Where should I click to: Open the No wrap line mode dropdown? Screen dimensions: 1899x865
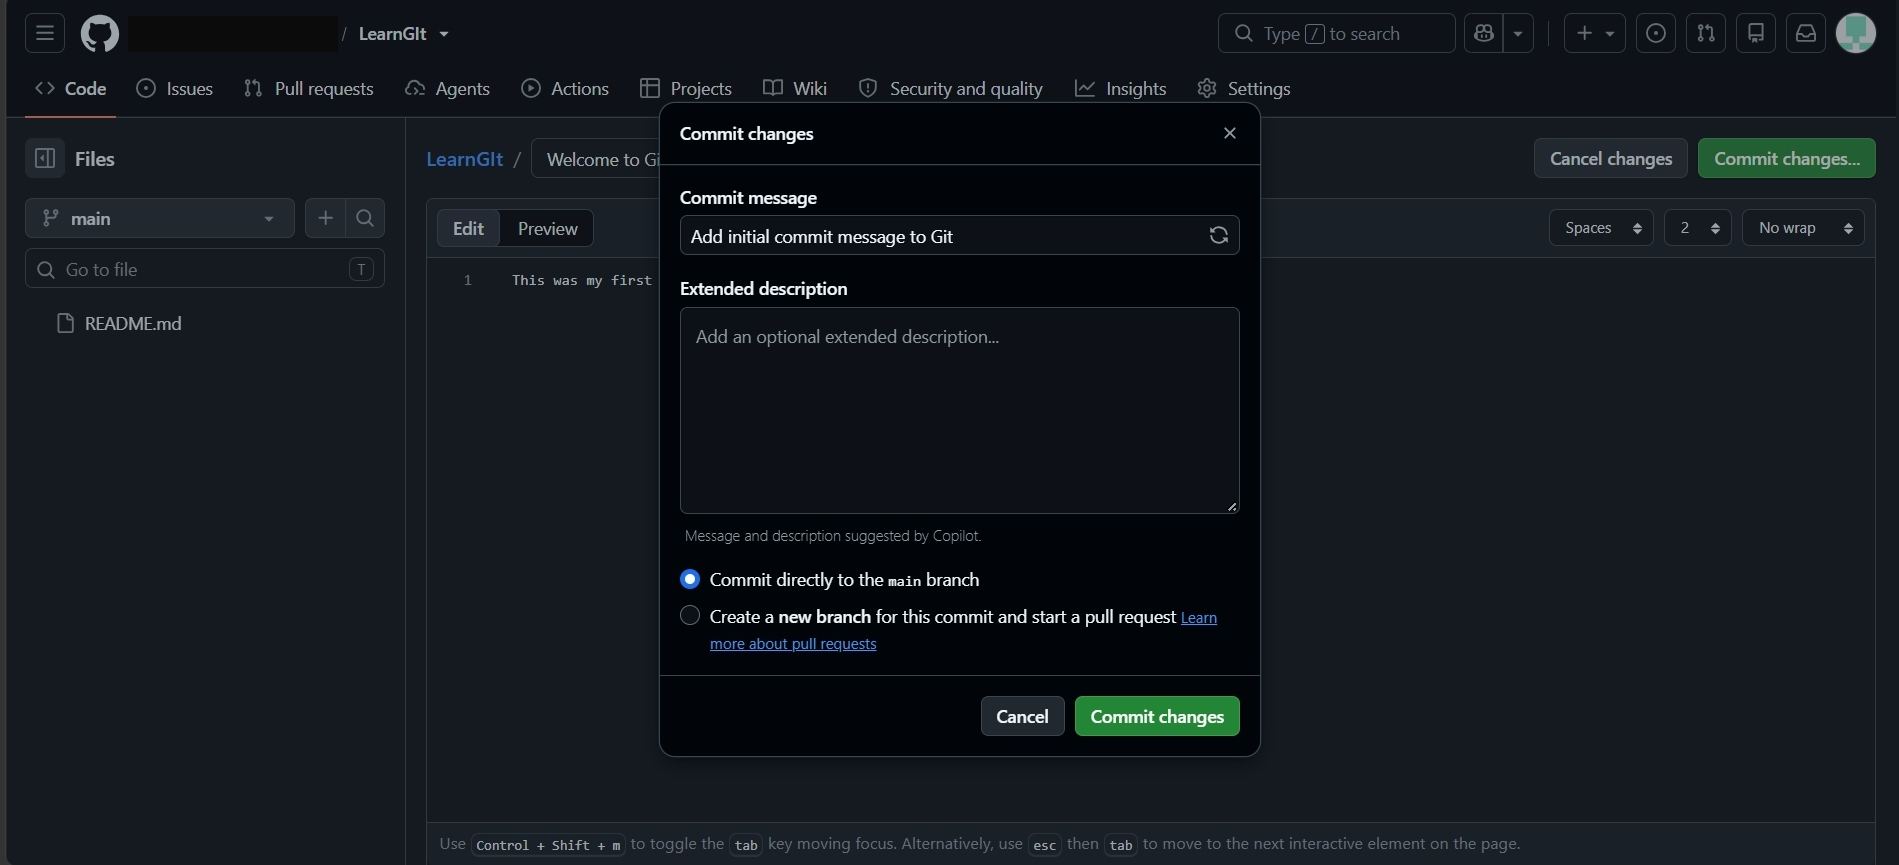(1803, 228)
